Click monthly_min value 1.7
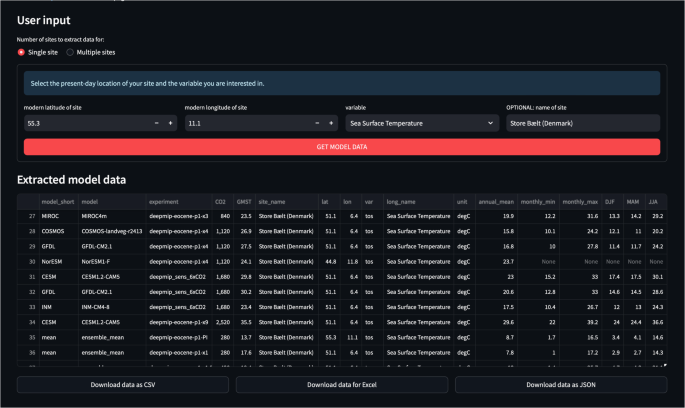 [x=538, y=338]
